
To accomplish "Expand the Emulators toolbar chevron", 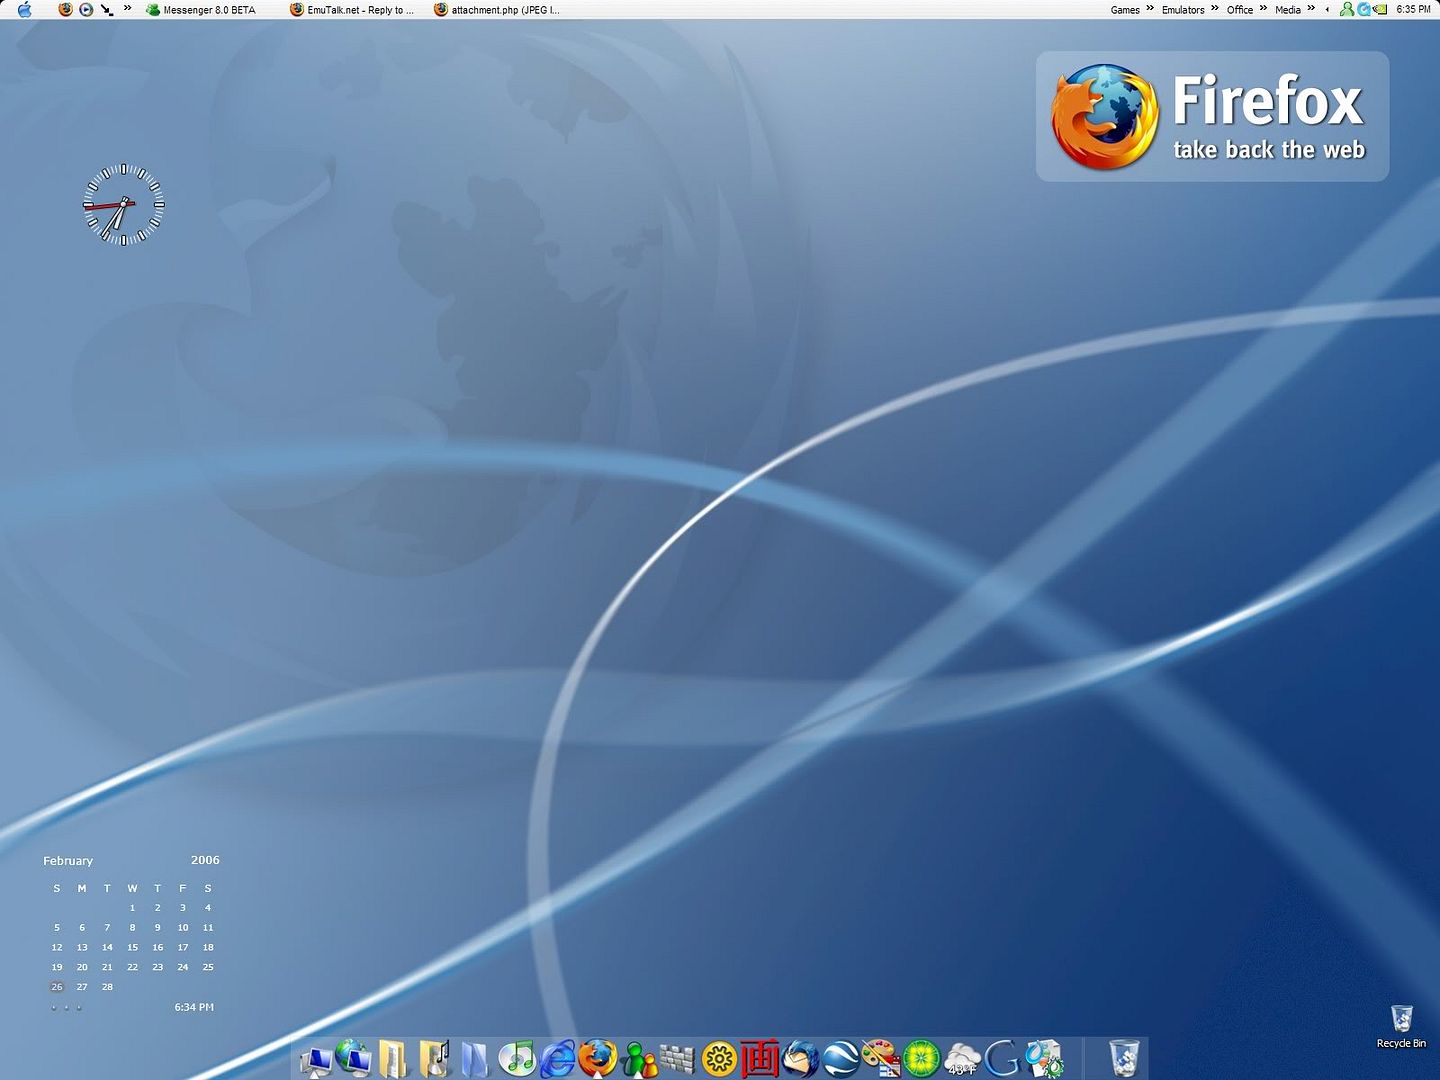I will pyautogui.click(x=1214, y=8).
